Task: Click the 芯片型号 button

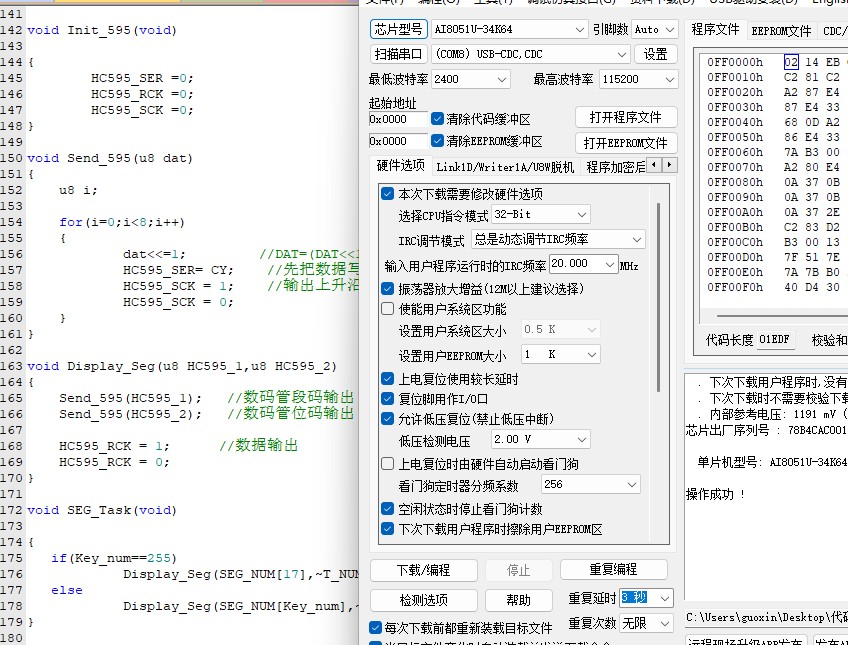Action: 399,29
